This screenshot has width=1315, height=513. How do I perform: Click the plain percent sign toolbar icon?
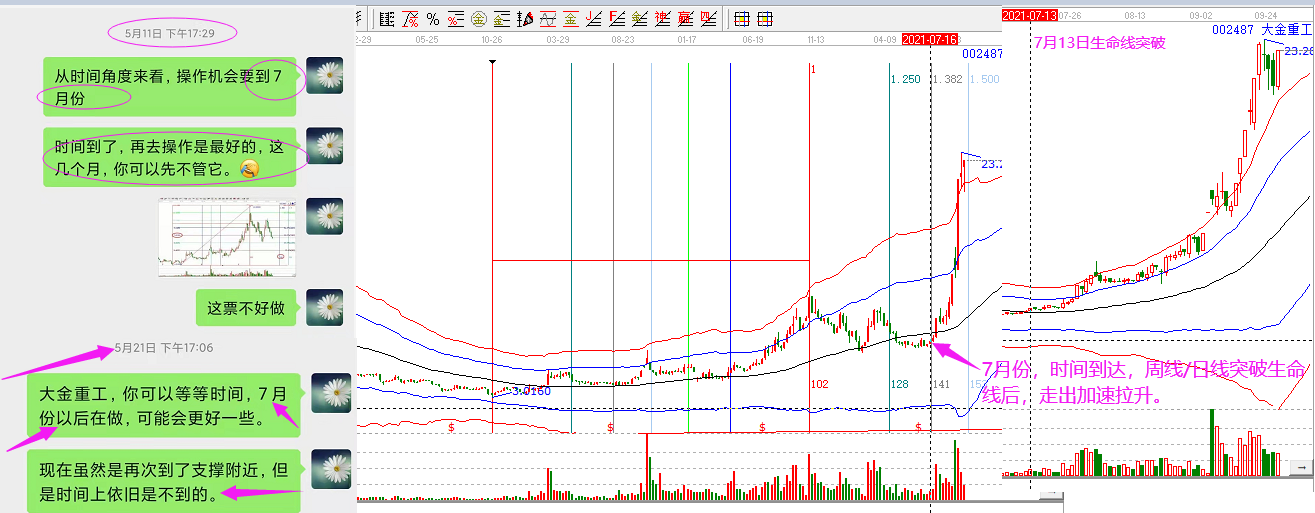433,18
